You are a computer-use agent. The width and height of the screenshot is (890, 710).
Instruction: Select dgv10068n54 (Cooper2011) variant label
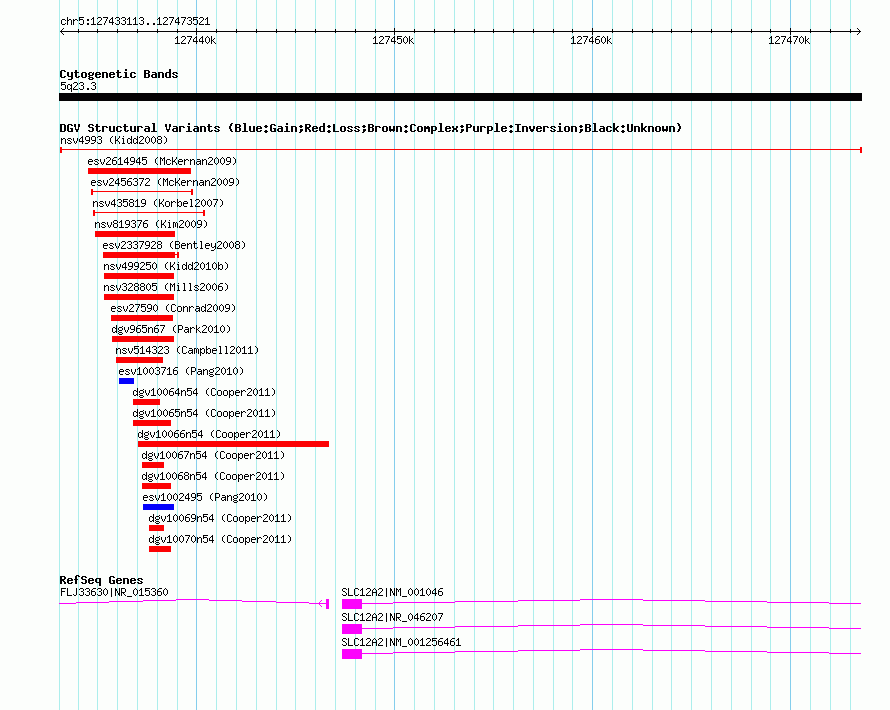(213, 476)
